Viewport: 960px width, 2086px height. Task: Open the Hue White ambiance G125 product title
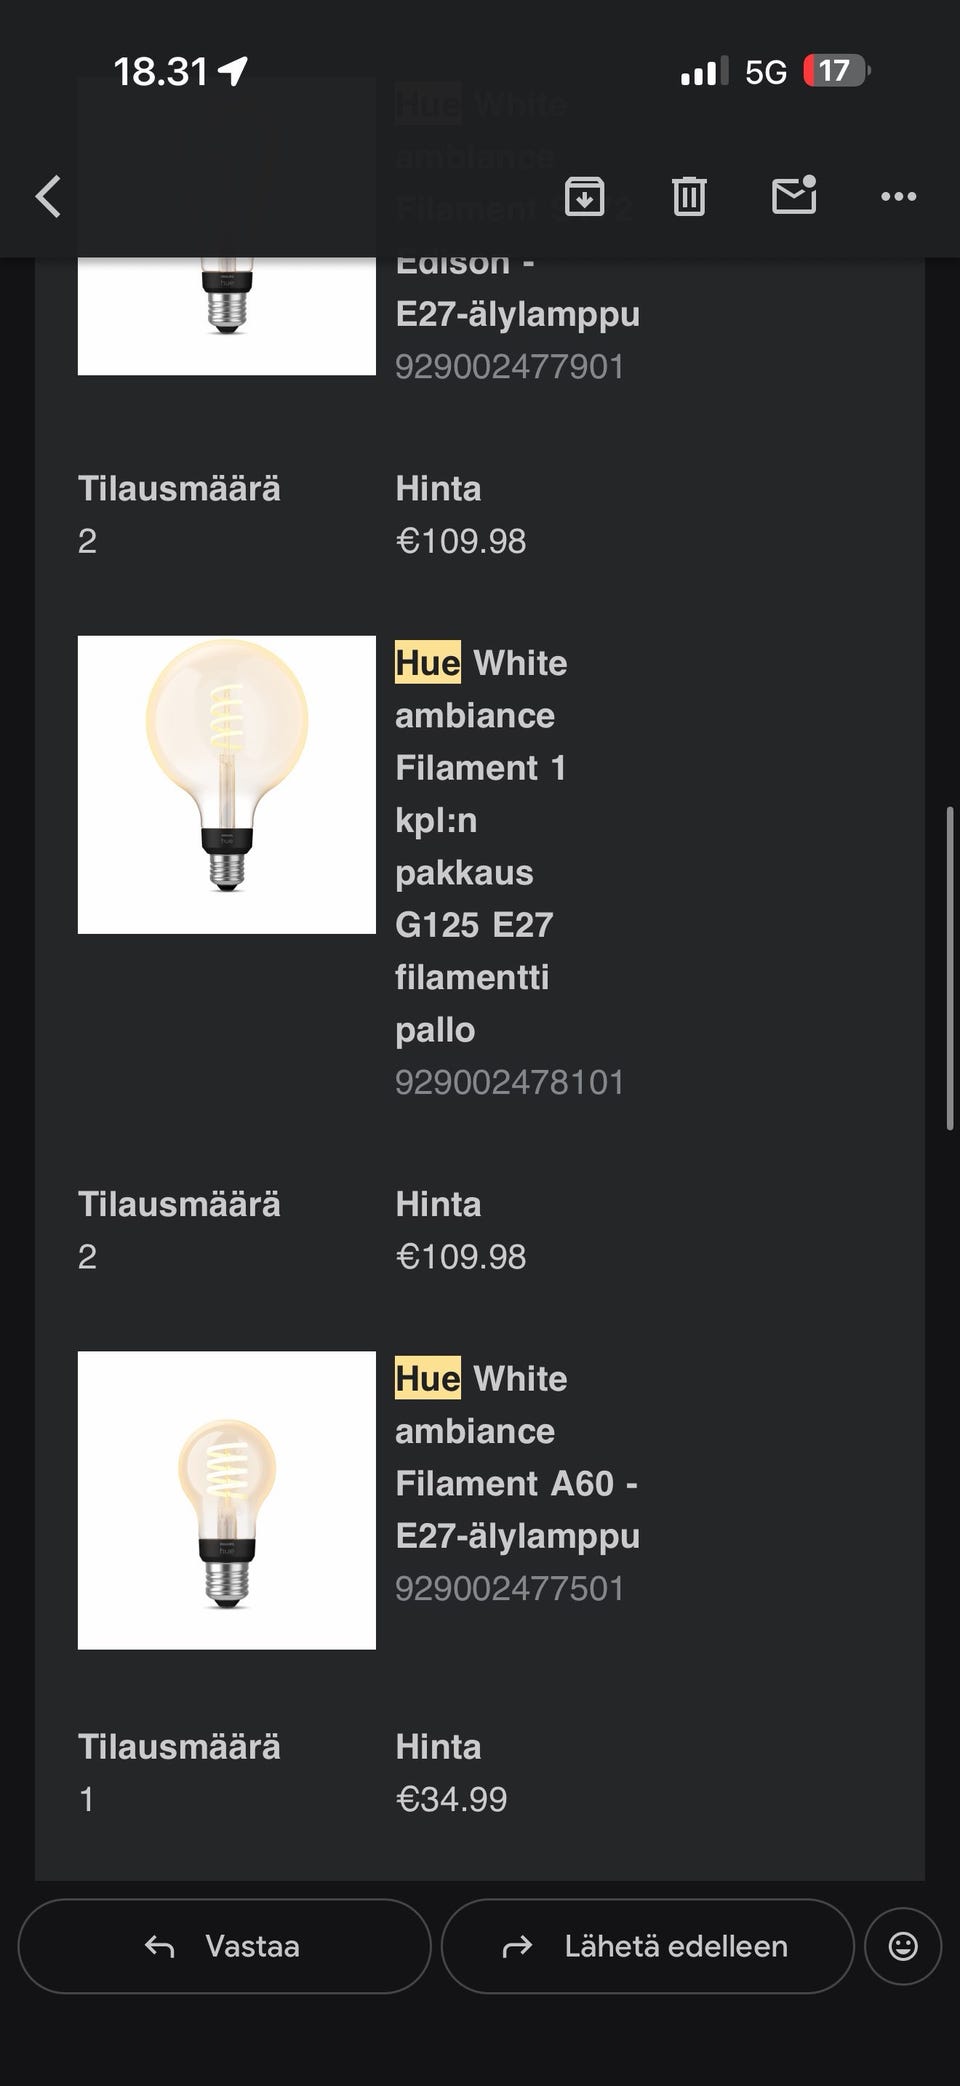(x=481, y=845)
